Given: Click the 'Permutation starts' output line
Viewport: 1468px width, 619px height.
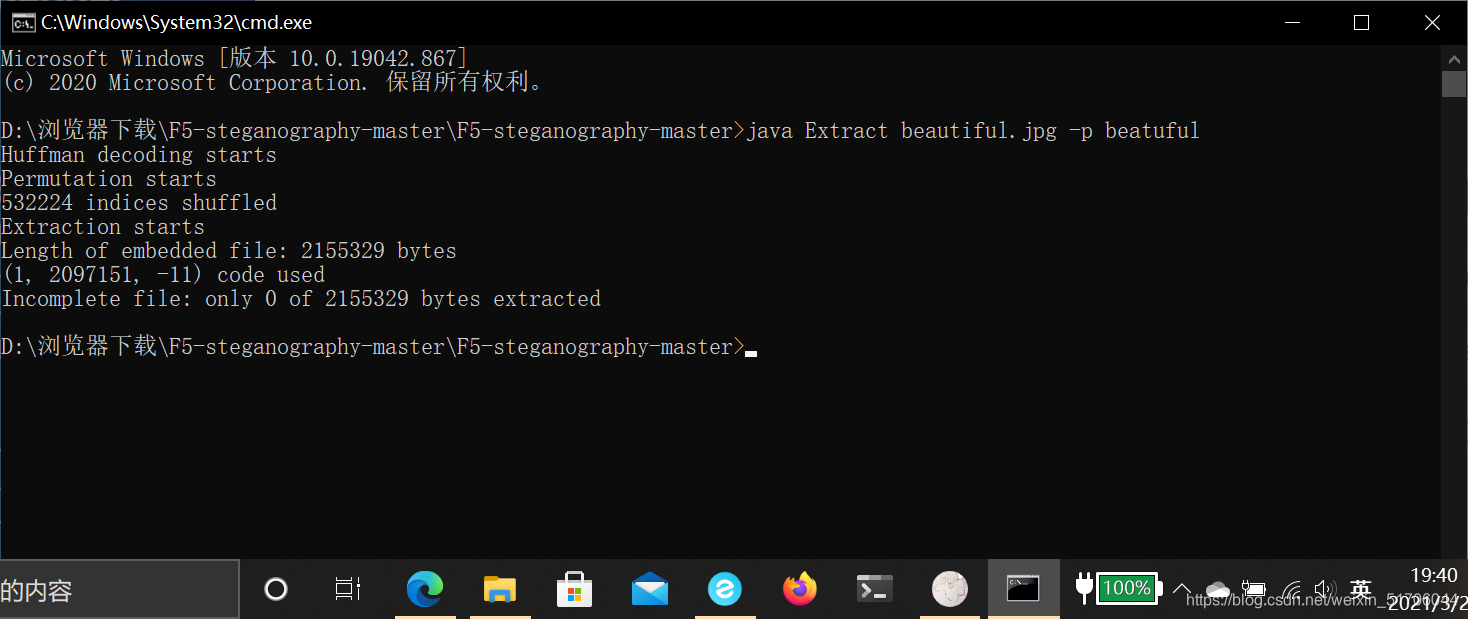Looking at the screenshot, I should pos(109,179).
